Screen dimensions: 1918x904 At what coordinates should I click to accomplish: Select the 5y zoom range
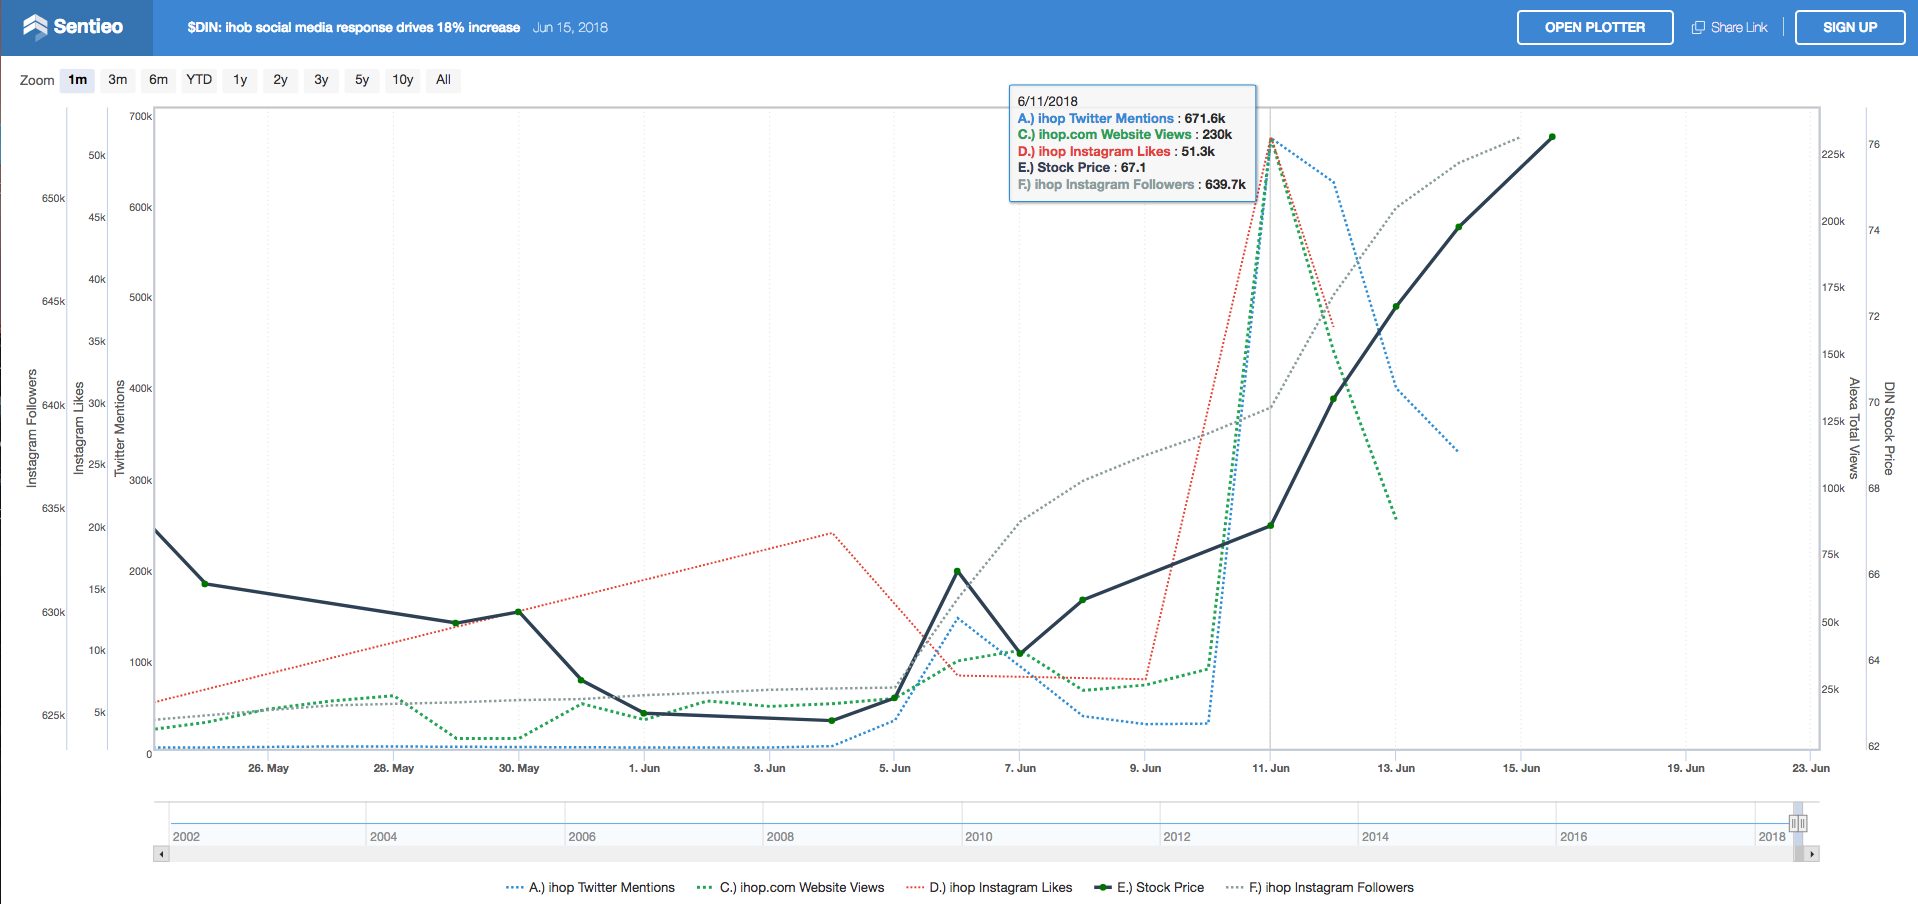click(362, 80)
